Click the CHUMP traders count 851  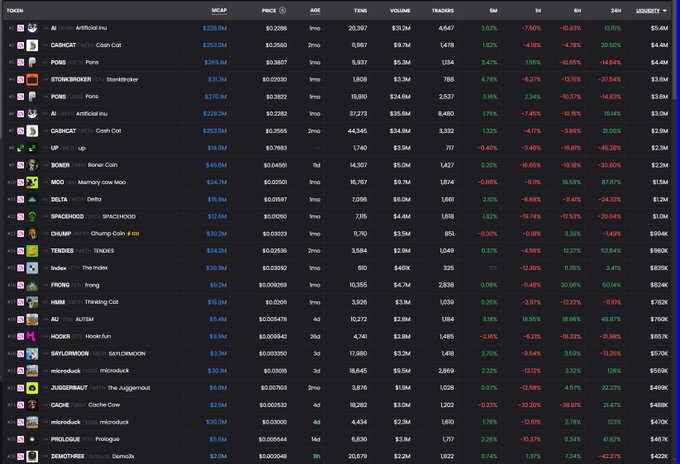coord(449,234)
